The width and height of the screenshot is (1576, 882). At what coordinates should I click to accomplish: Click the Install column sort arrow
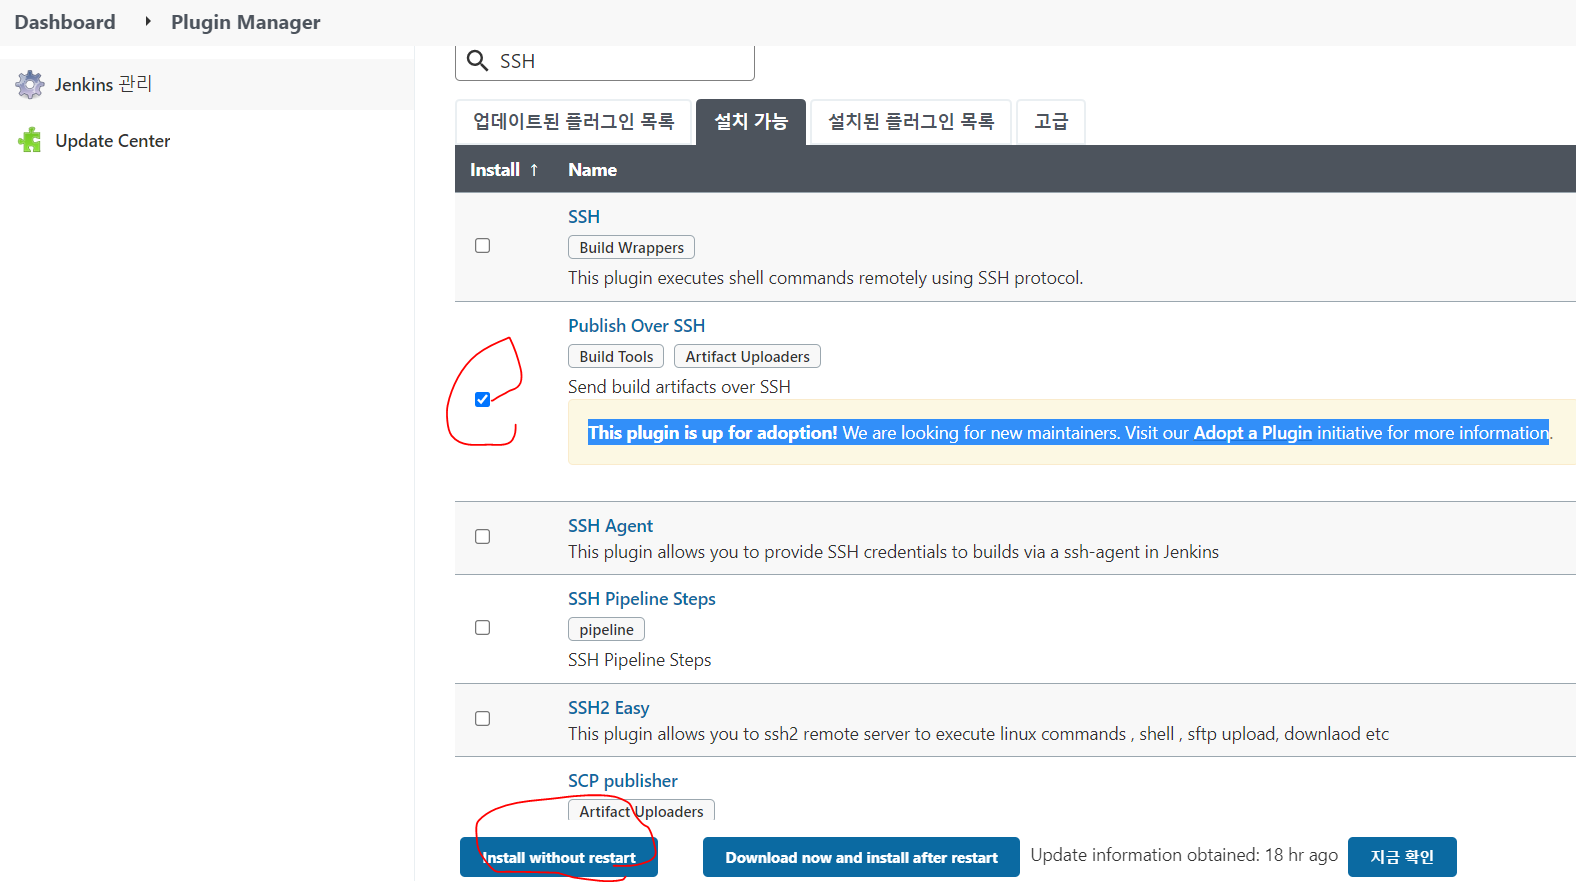tap(534, 170)
